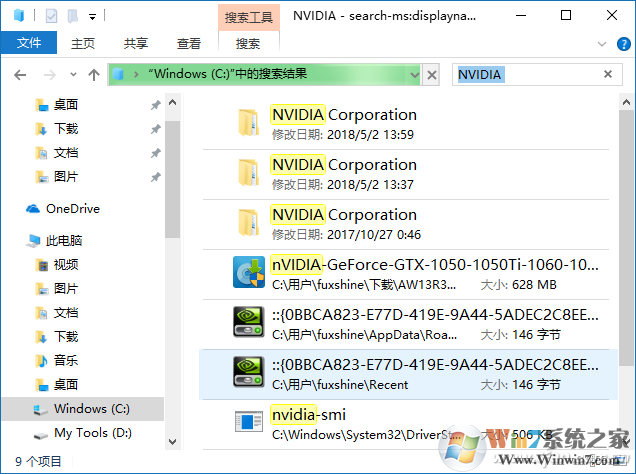Switch to the 查看 ribbon tab
Viewport: 636px width, 474px height.
pos(189,43)
